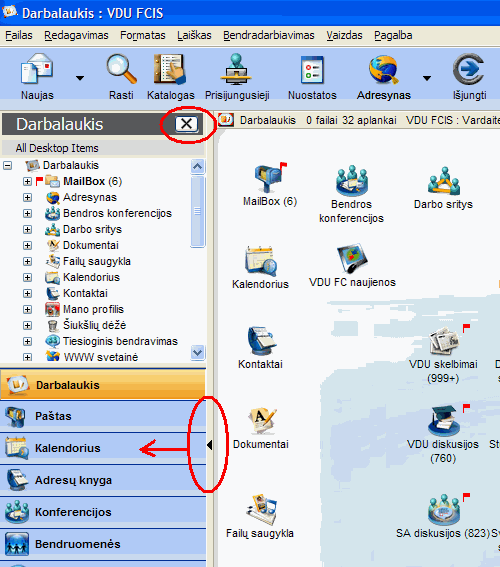Image resolution: width=500 pixels, height=567 pixels.
Task: Open the Laiškas menu
Action: [x=194, y=35]
